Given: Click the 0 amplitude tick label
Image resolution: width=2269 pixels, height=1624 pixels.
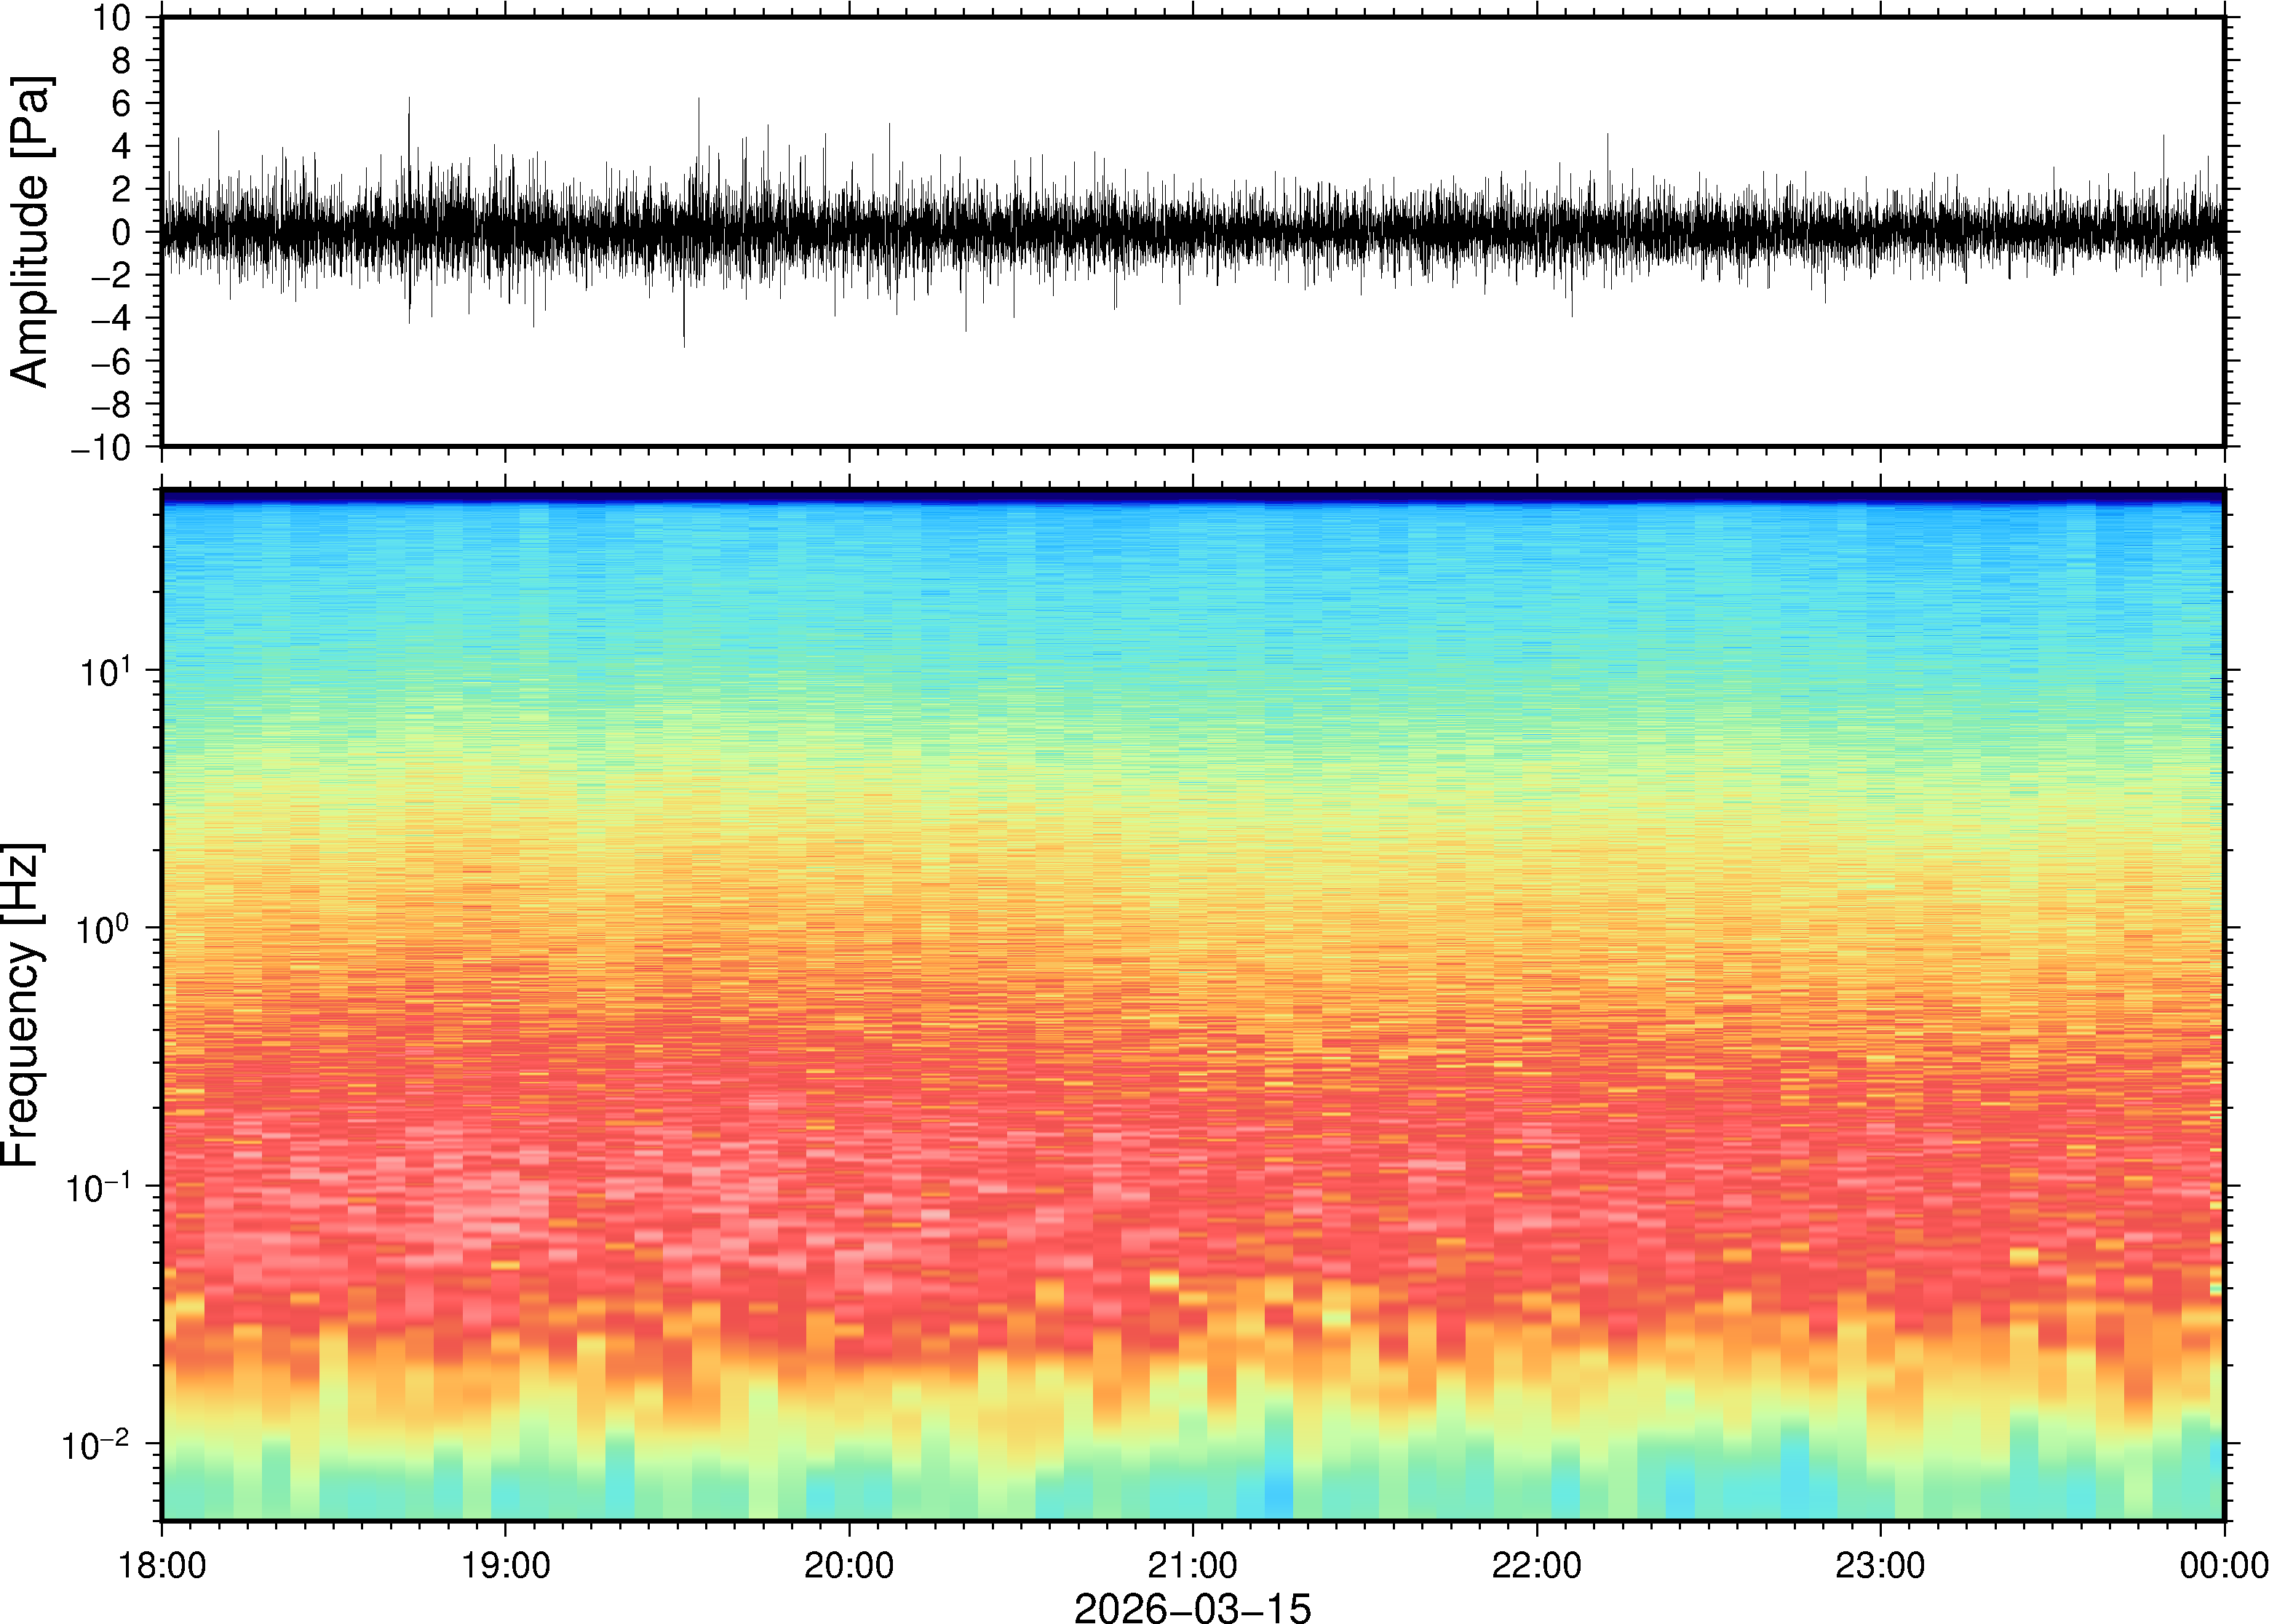Looking at the screenshot, I should click(x=121, y=233).
